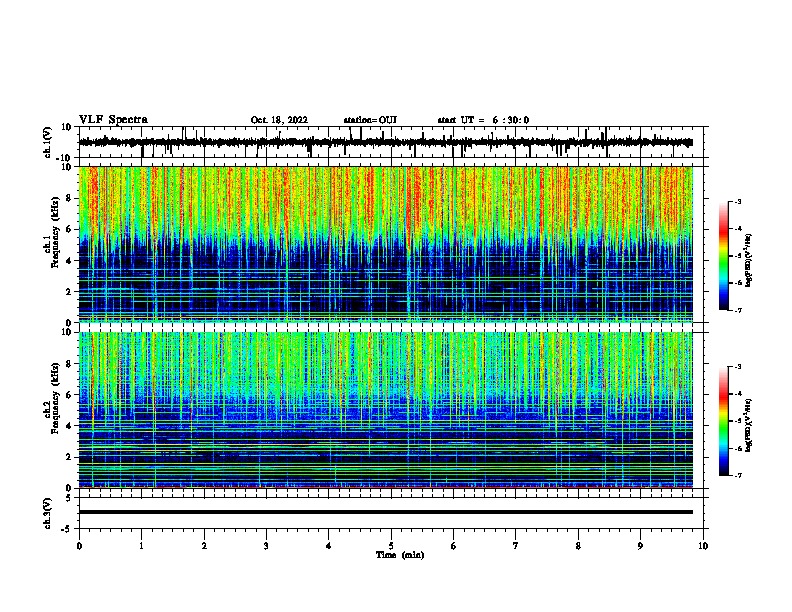This screenshot has width=792, height=612.
Task: Click time axis tick label "7"
Action: (516, 546)
